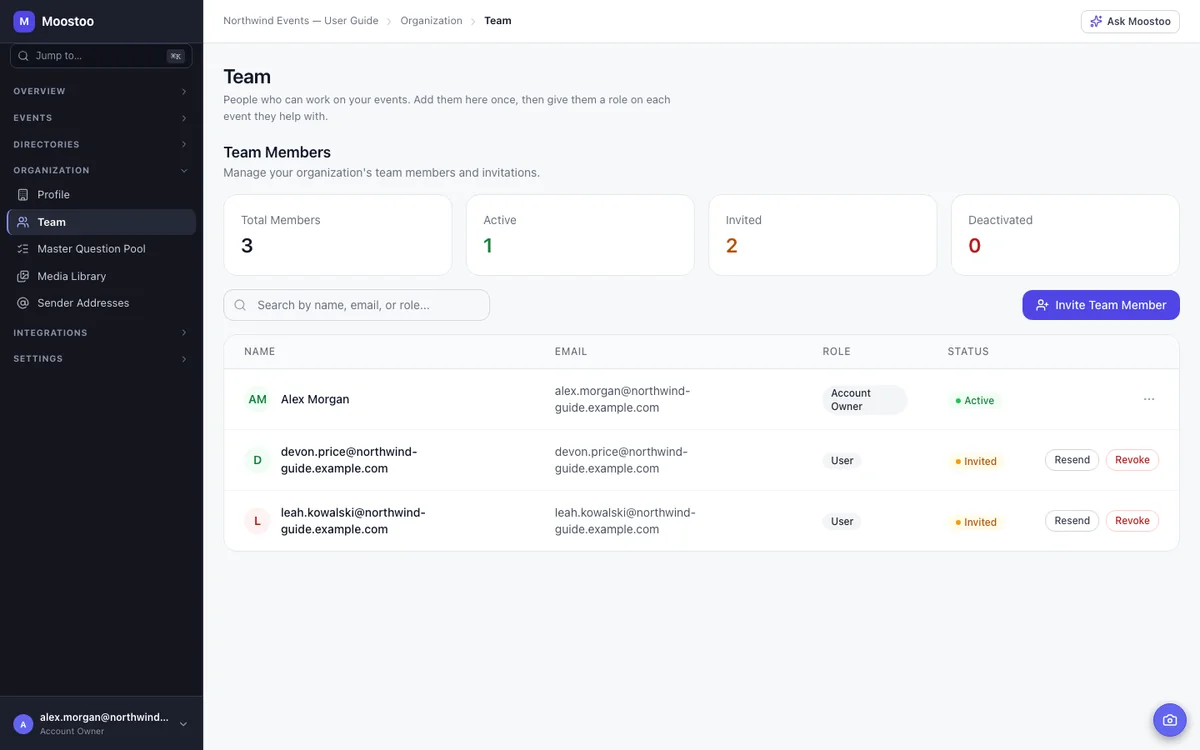
Task: Click the AM avatar for Alex Morgan
Action: (257, 399)
